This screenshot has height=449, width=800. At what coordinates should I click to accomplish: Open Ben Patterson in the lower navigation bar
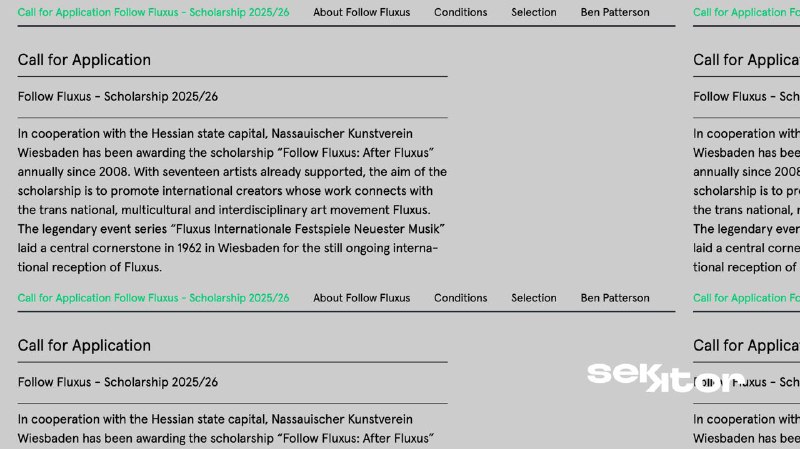614,298
